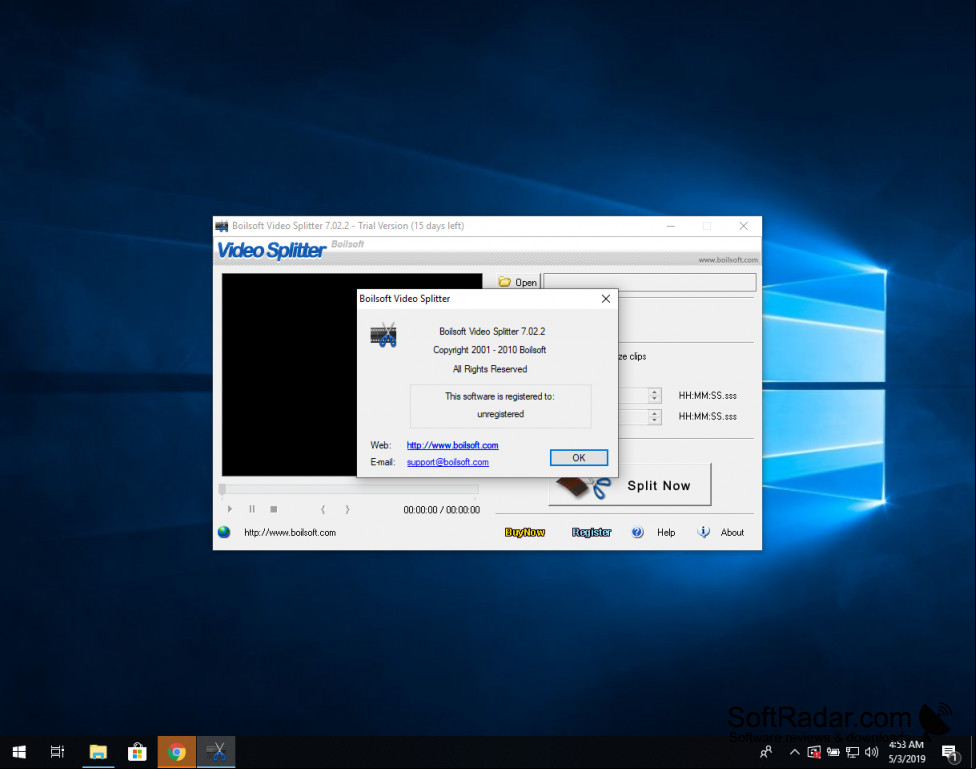The image size is (976, 769).
Task: Open the Windows Start menu
Action: (19, 752)
